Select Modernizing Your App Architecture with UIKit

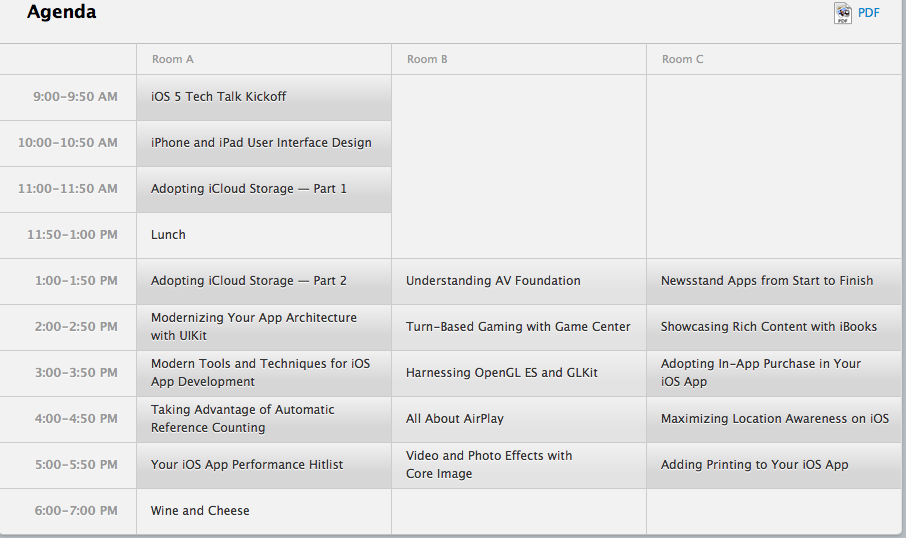pyautogui.click(x=264, y=327)
